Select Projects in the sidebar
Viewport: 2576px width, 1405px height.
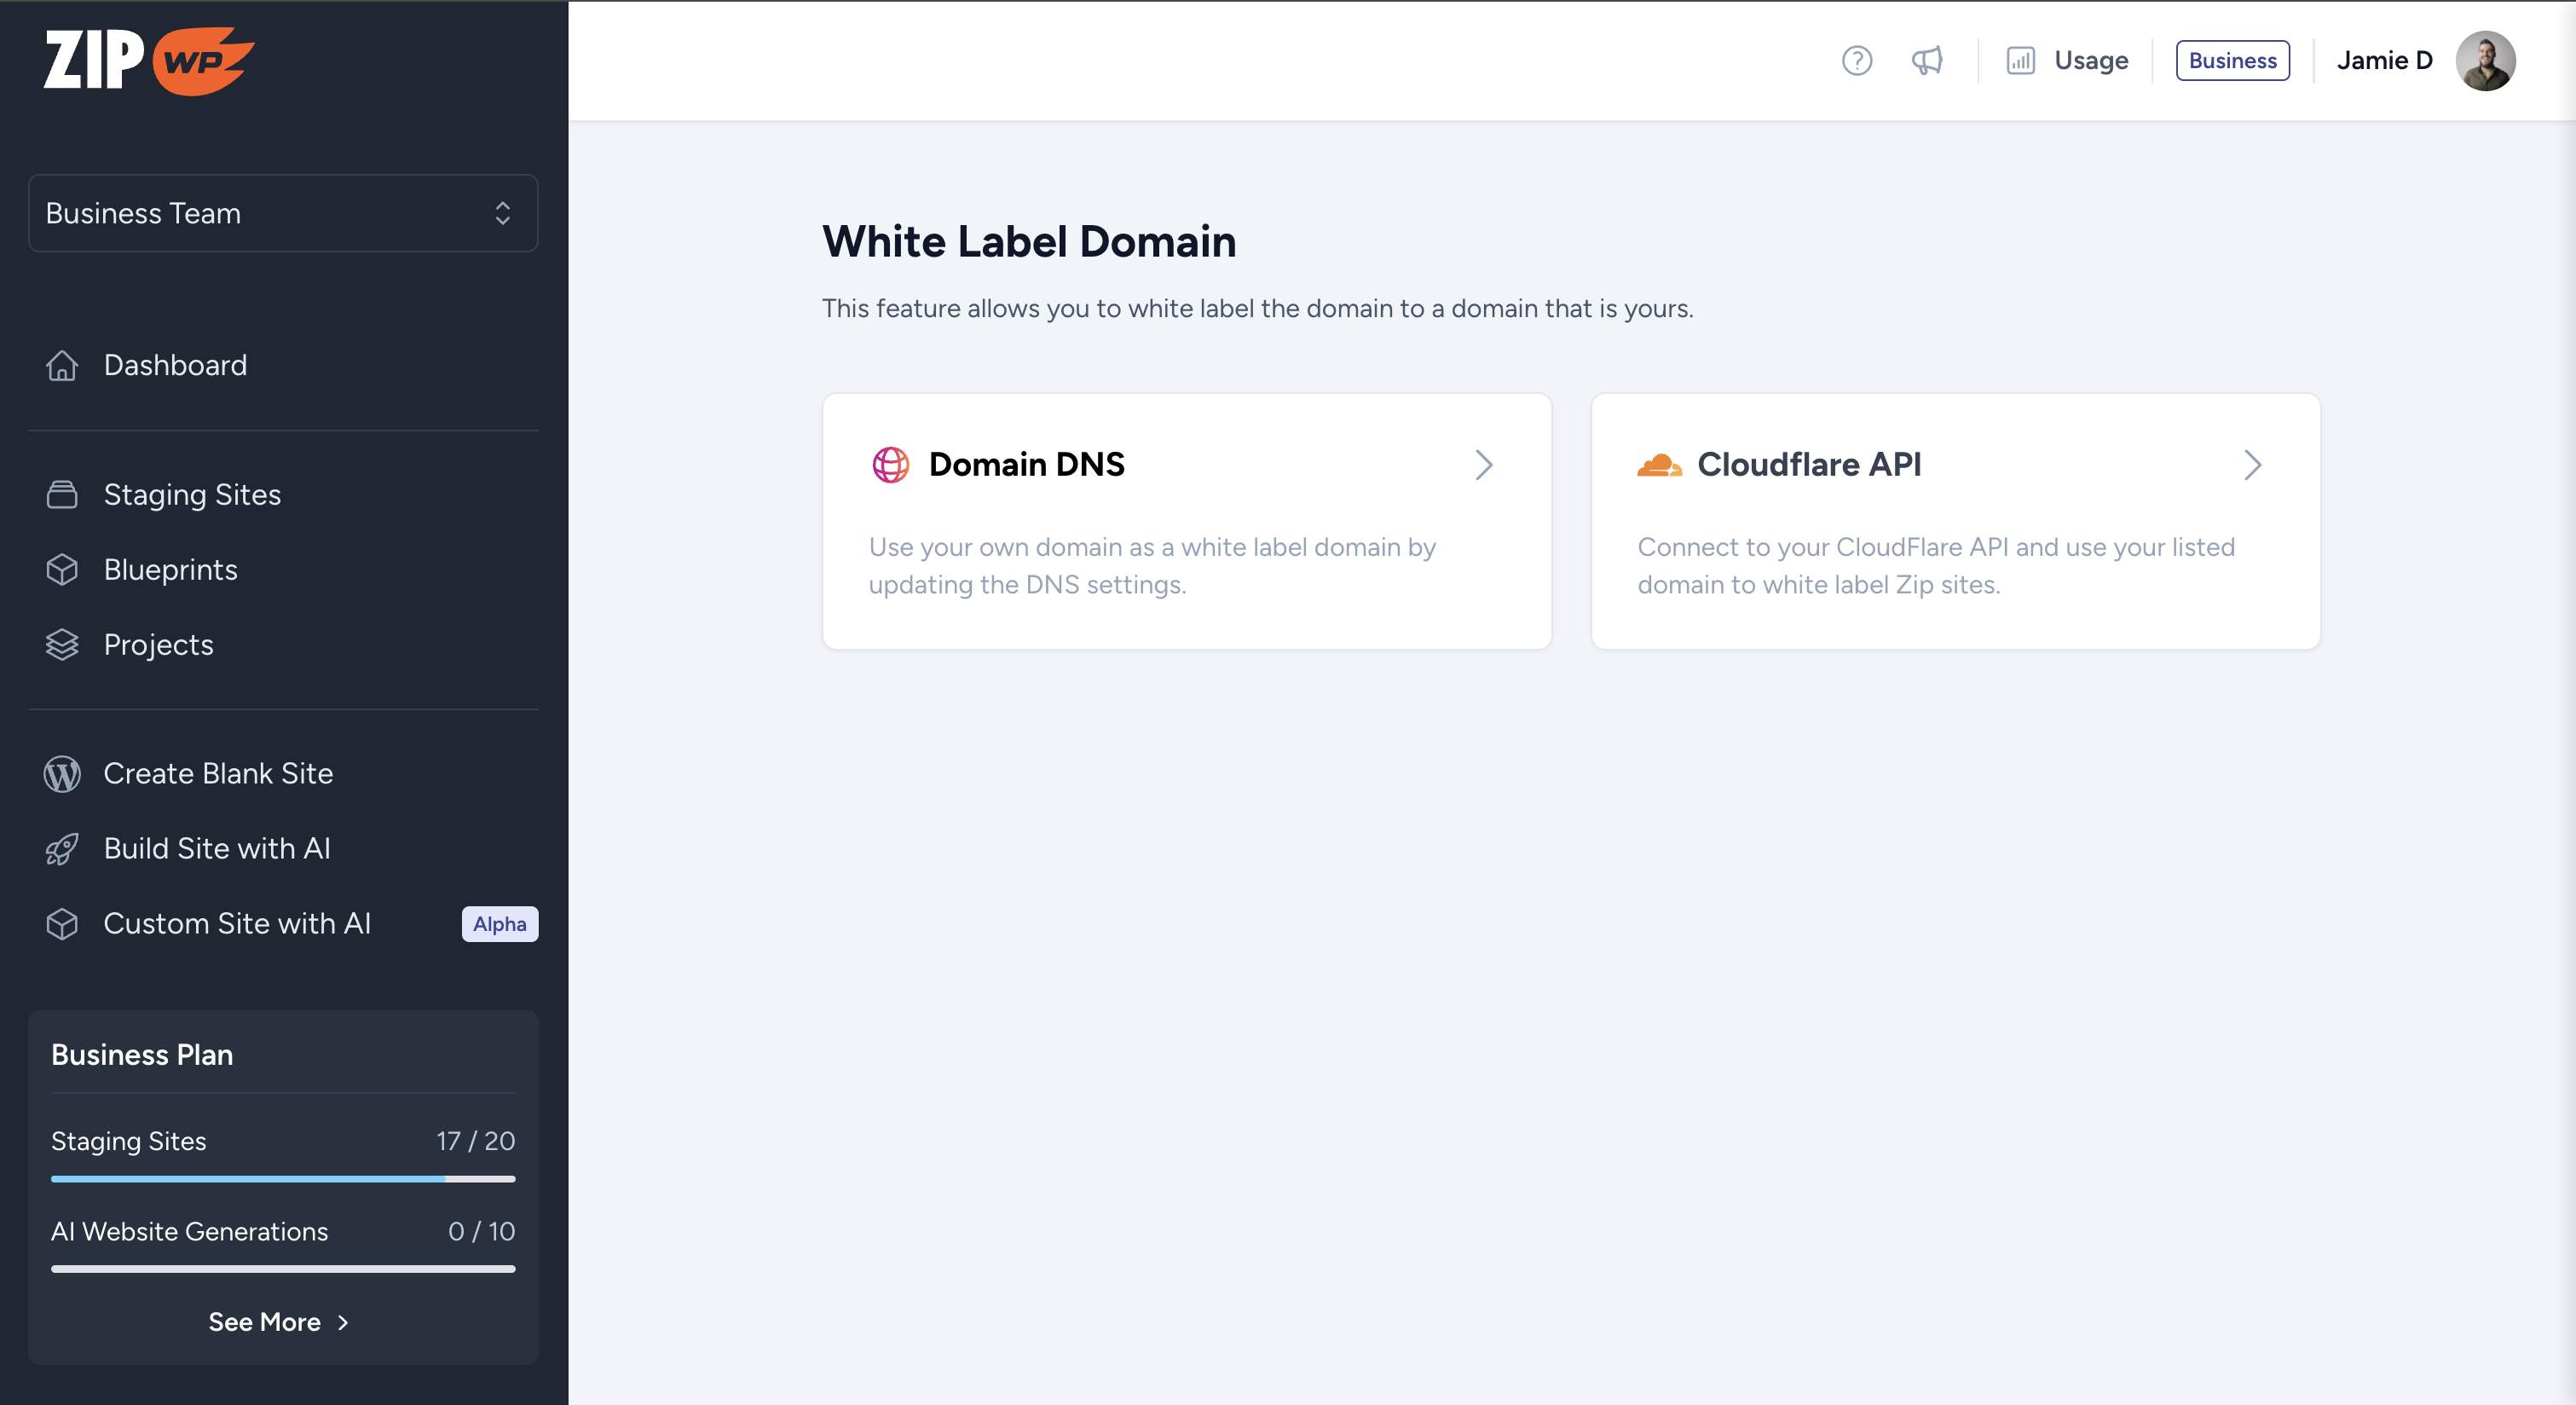tap(158, 644)
